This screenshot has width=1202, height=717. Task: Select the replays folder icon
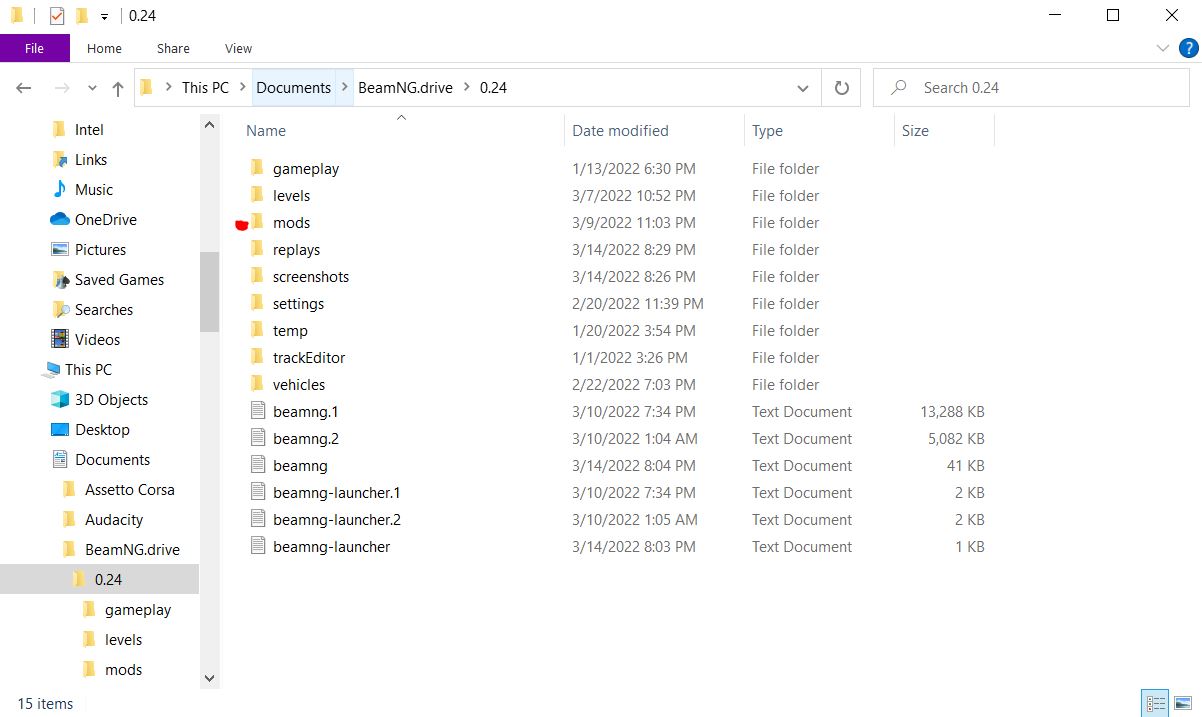click(256, 249)
